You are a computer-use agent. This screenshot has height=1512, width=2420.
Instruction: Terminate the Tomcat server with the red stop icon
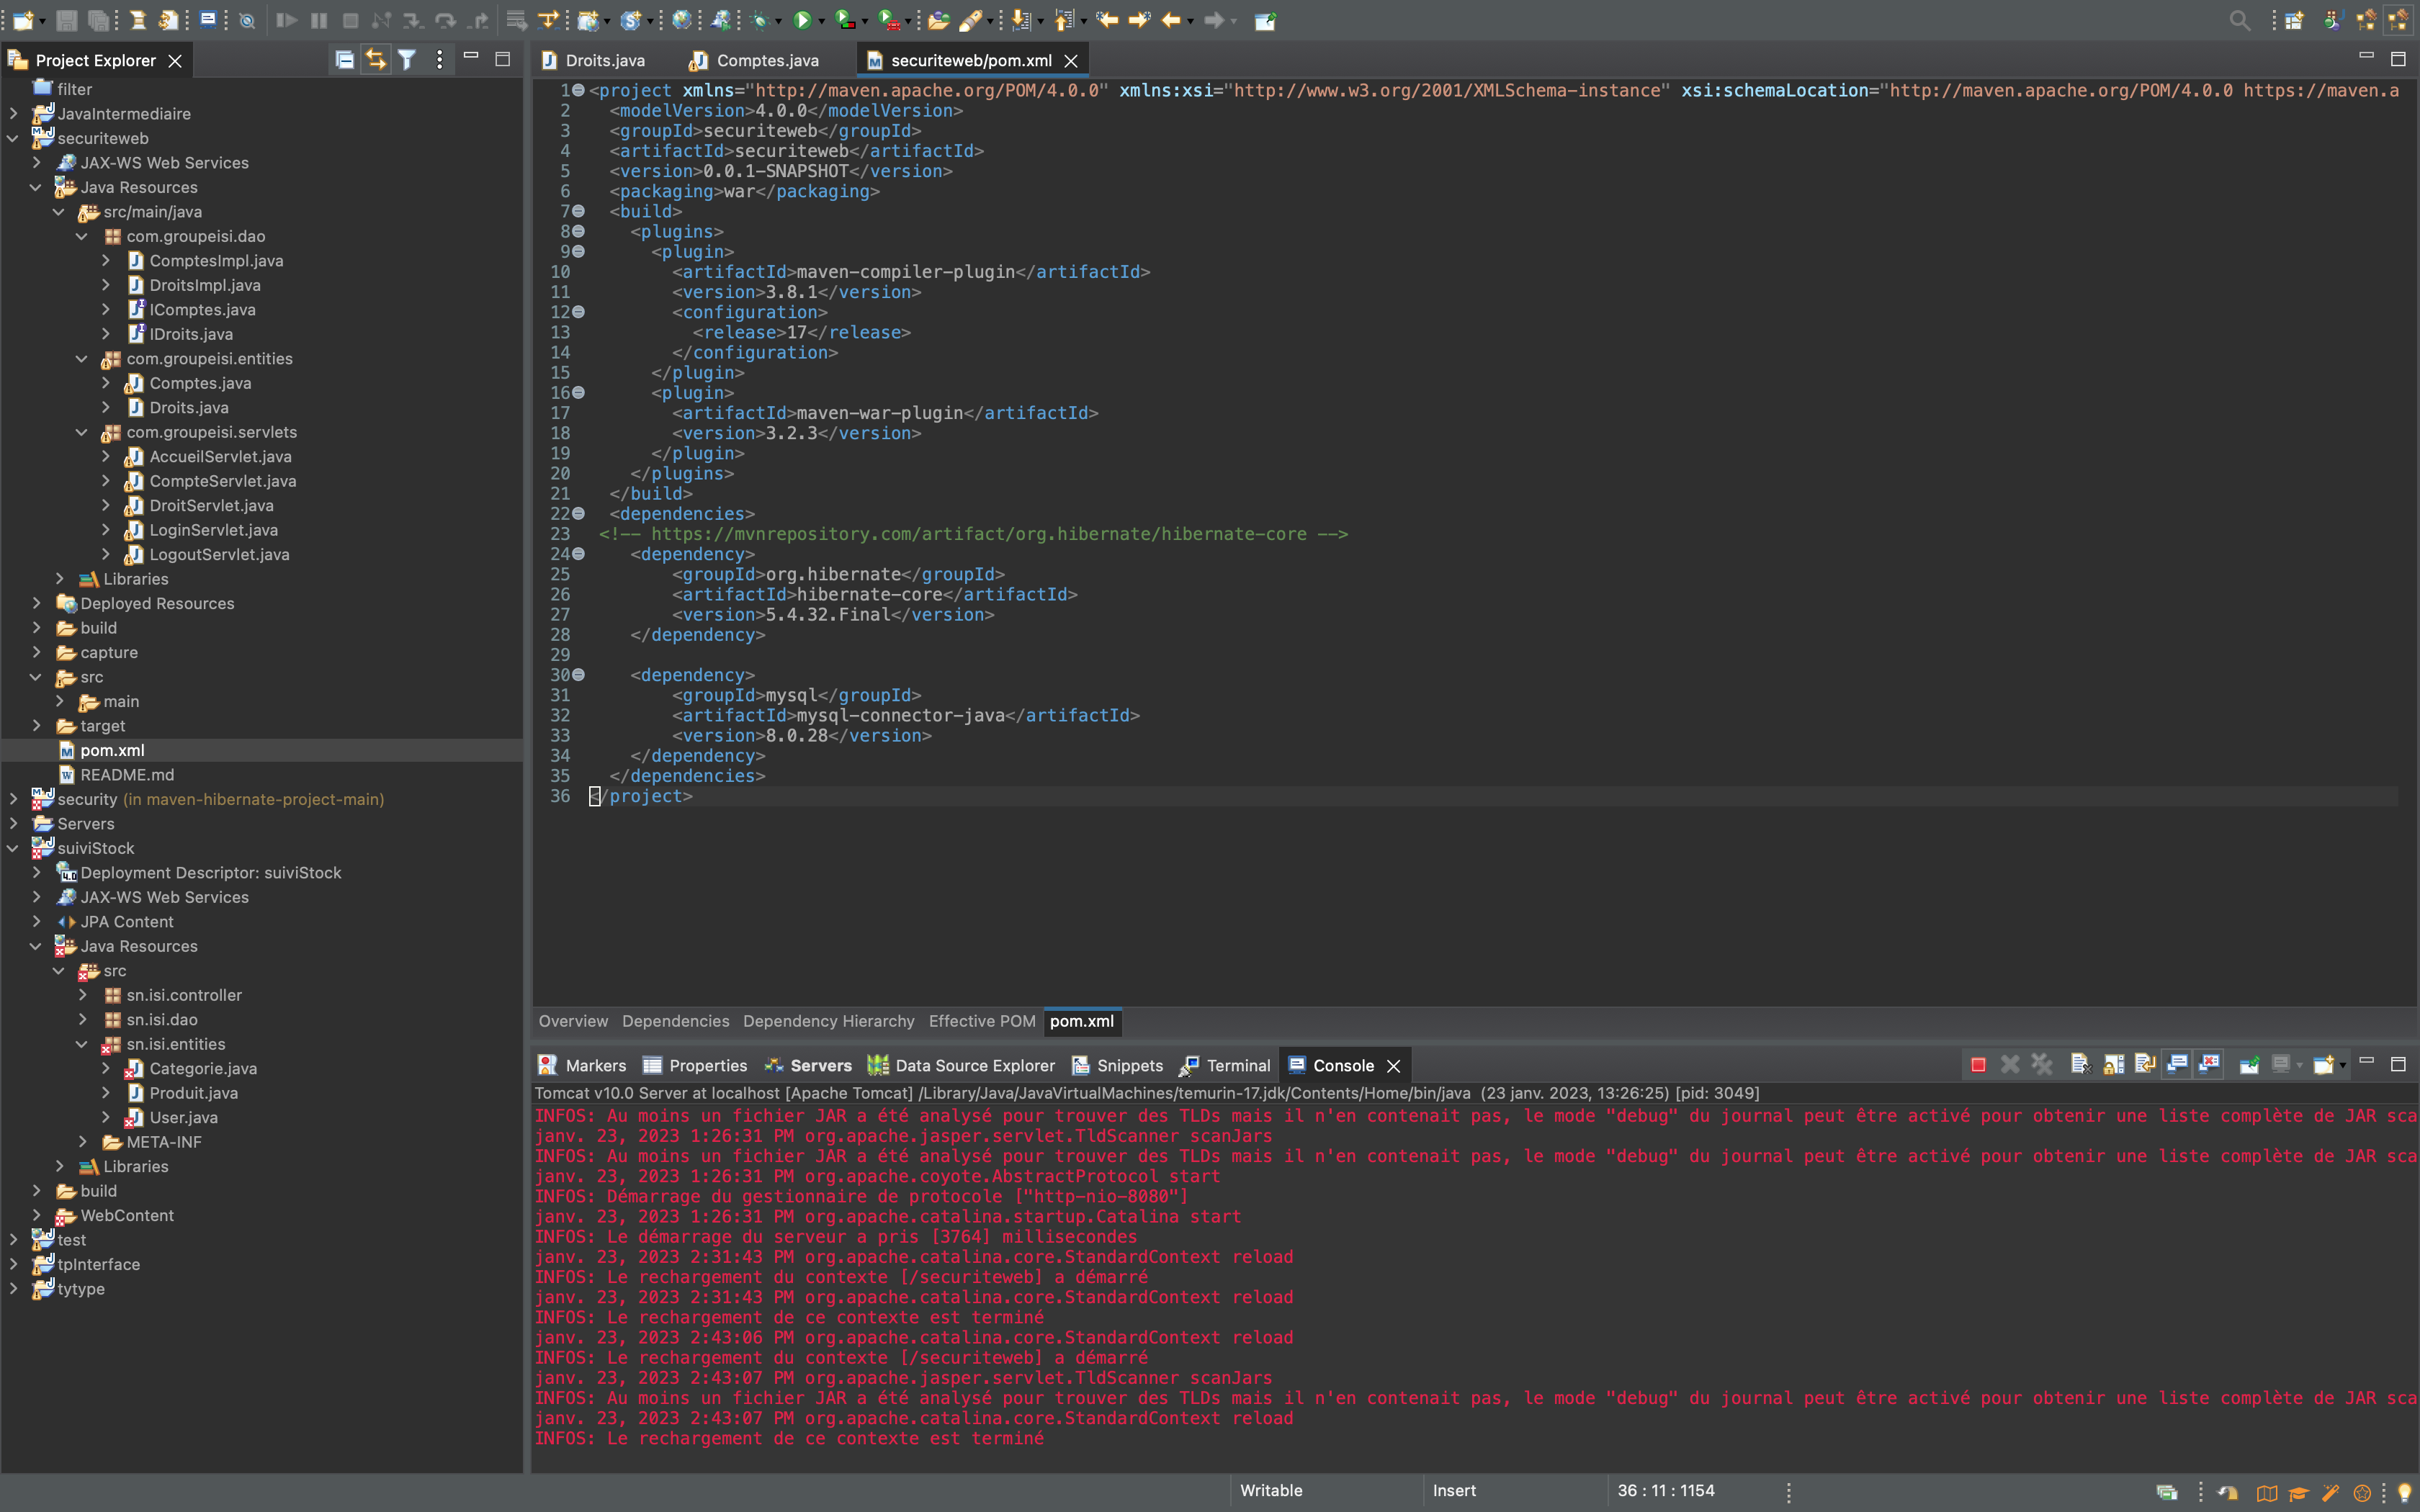coord(1978,1065)
